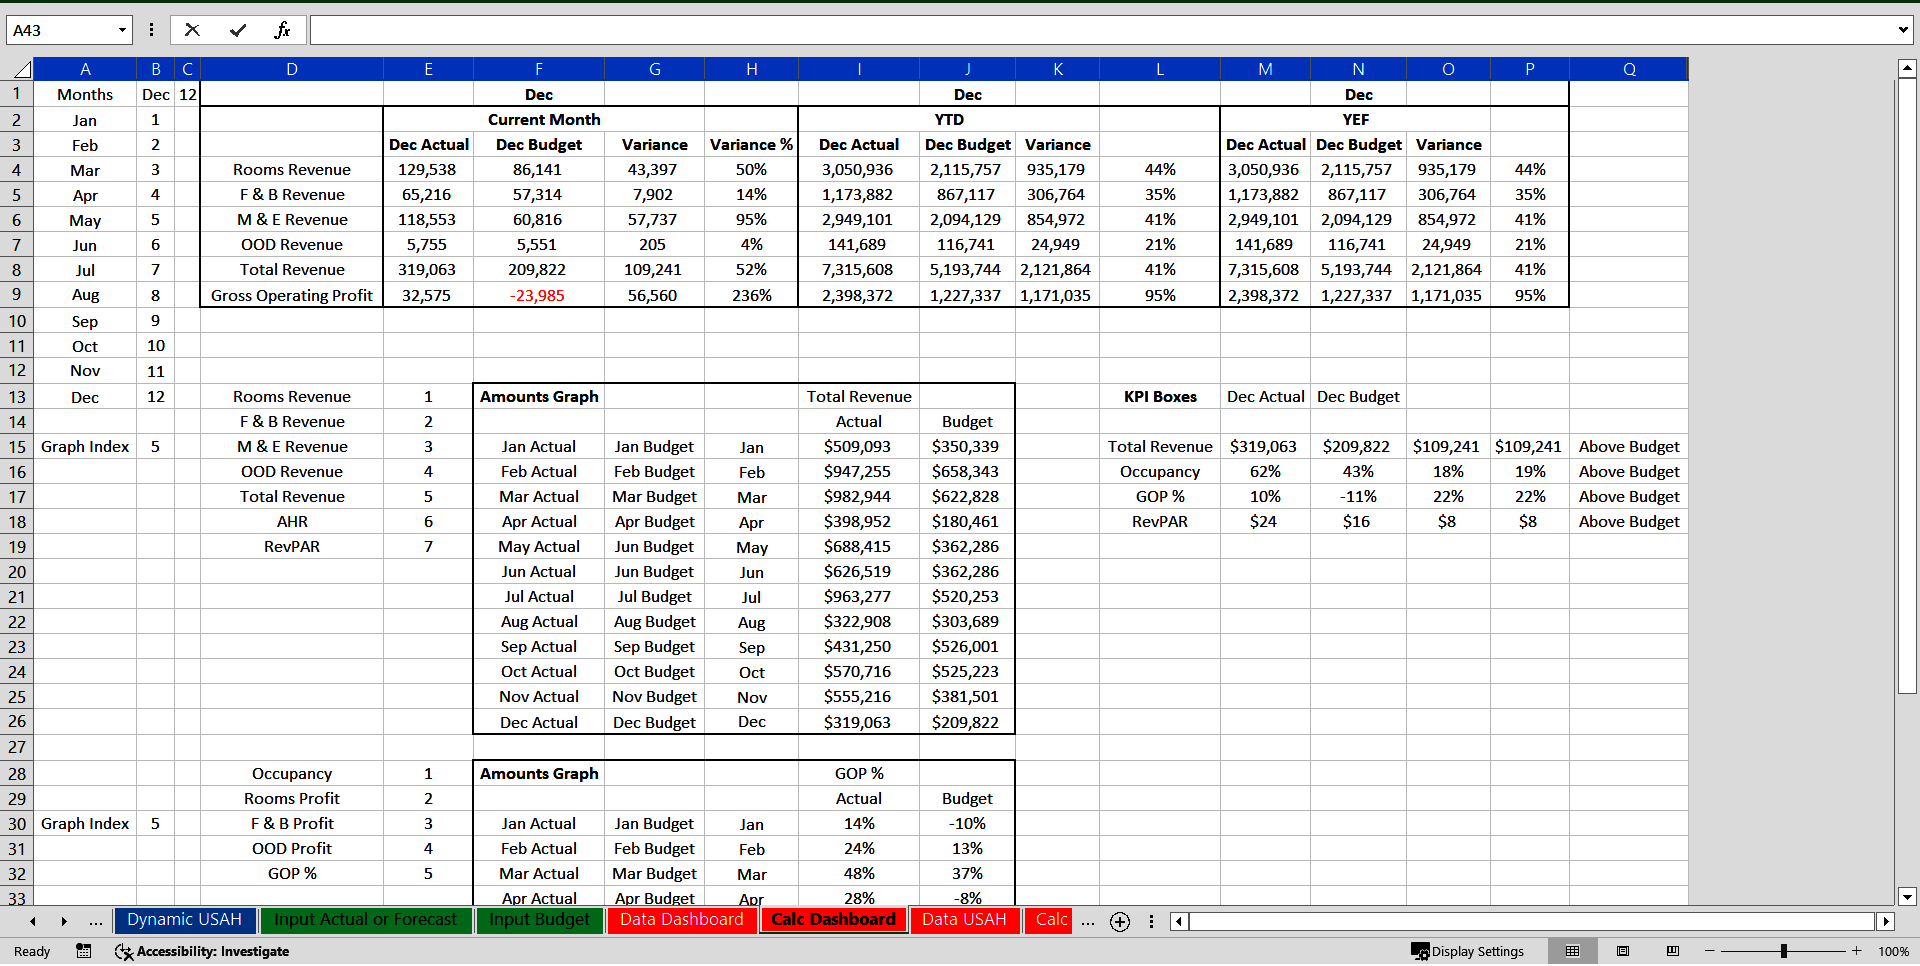Click into the formula bar input
This screenshot has width=1920, height=966.
[1102, 30]
